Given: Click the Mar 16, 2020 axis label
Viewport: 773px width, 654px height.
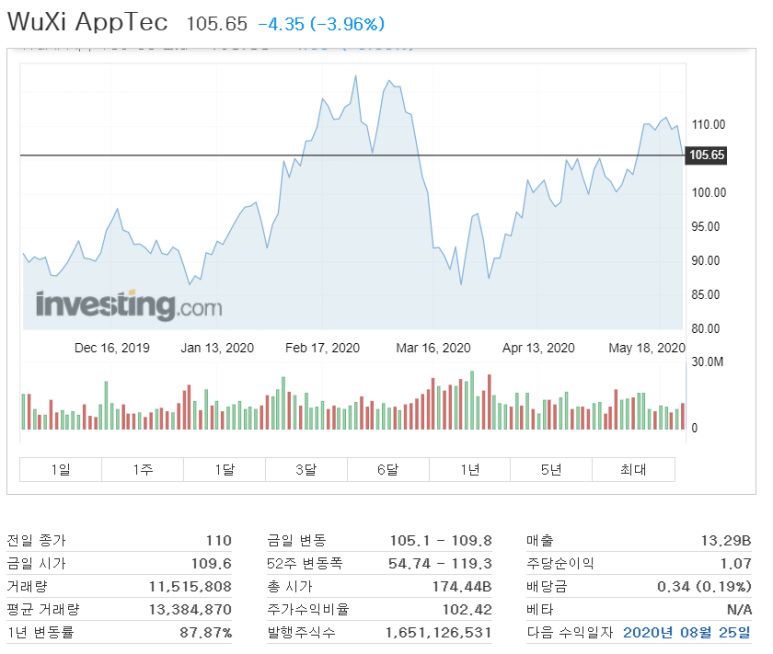Looking at the screenshot, I should point(433,348).
